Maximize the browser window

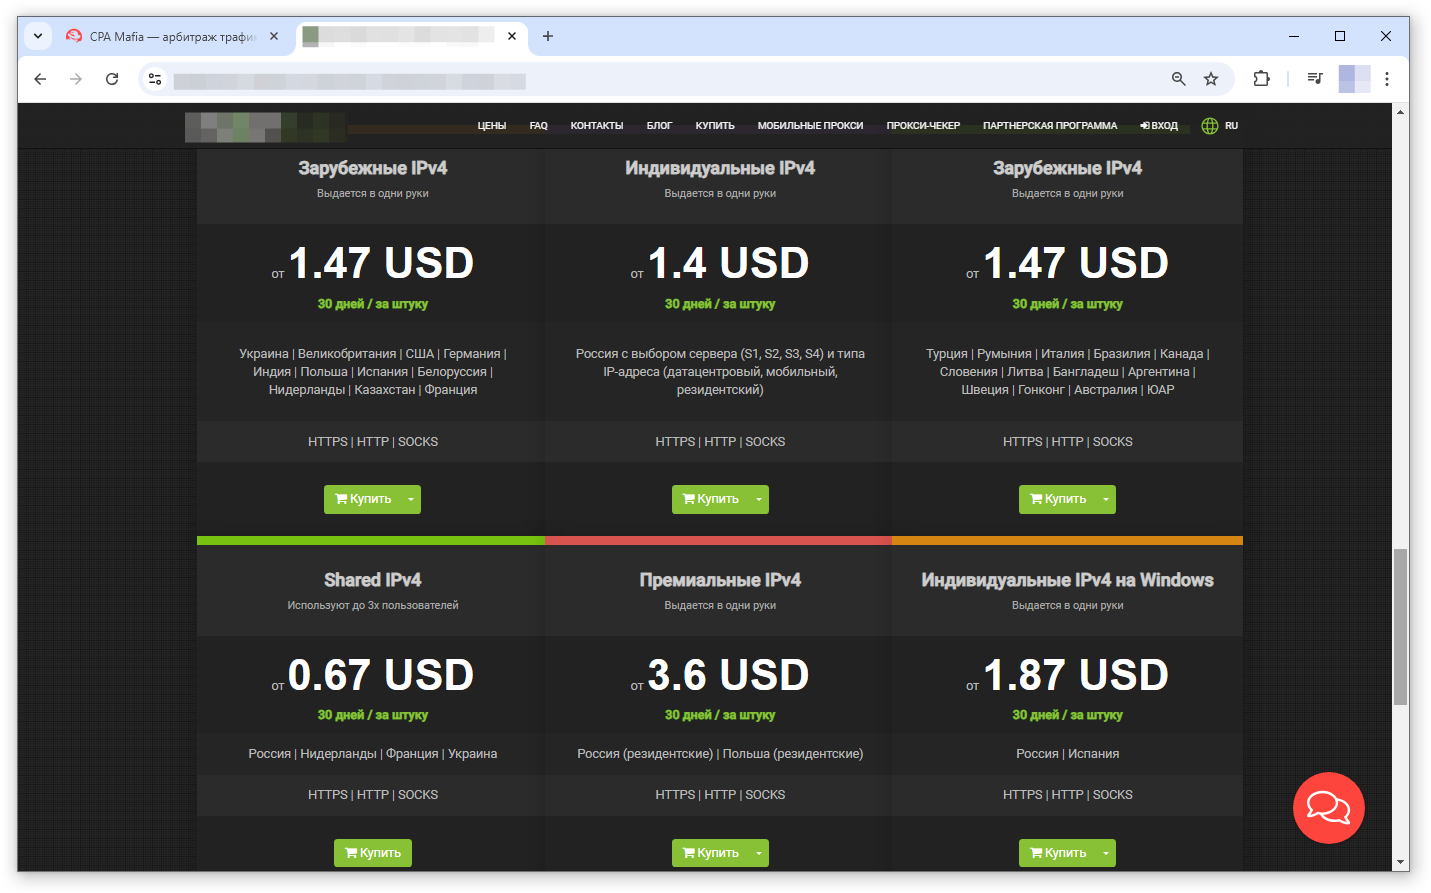pyautogui.click(x=1340, y=36)
